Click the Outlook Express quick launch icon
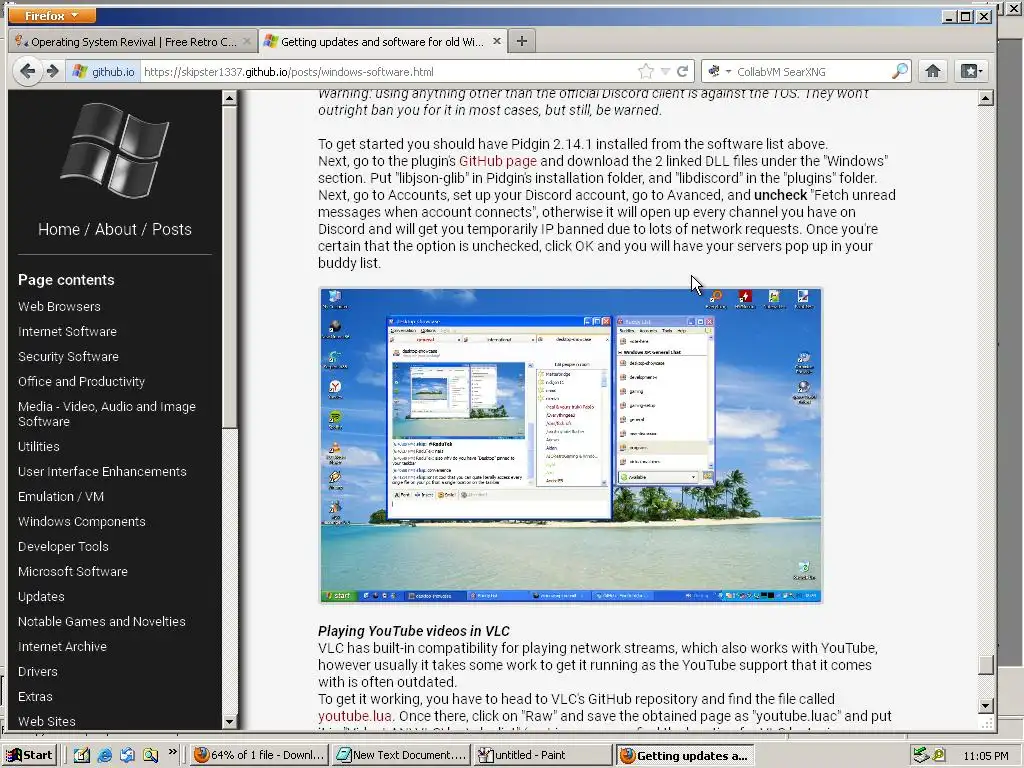This screenshot has width=1024, height=768. [x=127, y=755]
